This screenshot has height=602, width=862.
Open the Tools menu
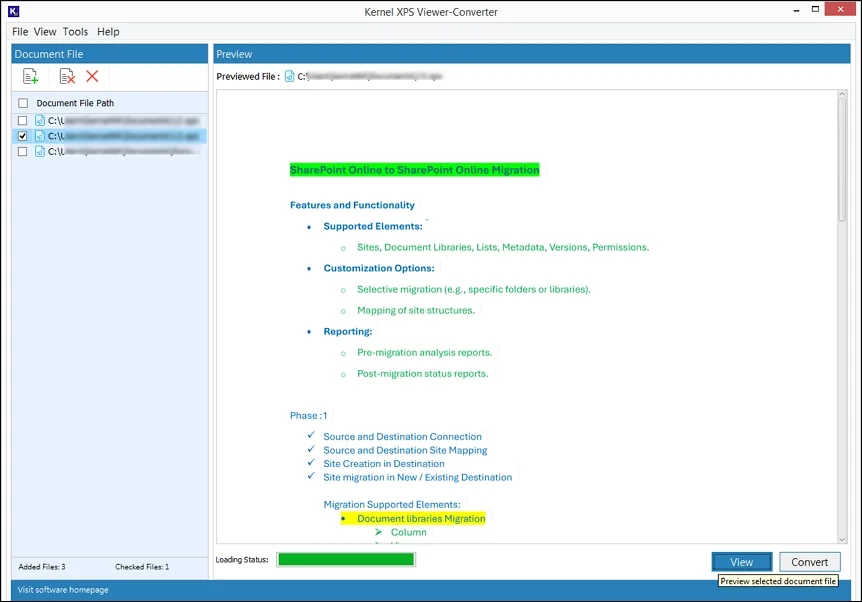coord(74,31)
